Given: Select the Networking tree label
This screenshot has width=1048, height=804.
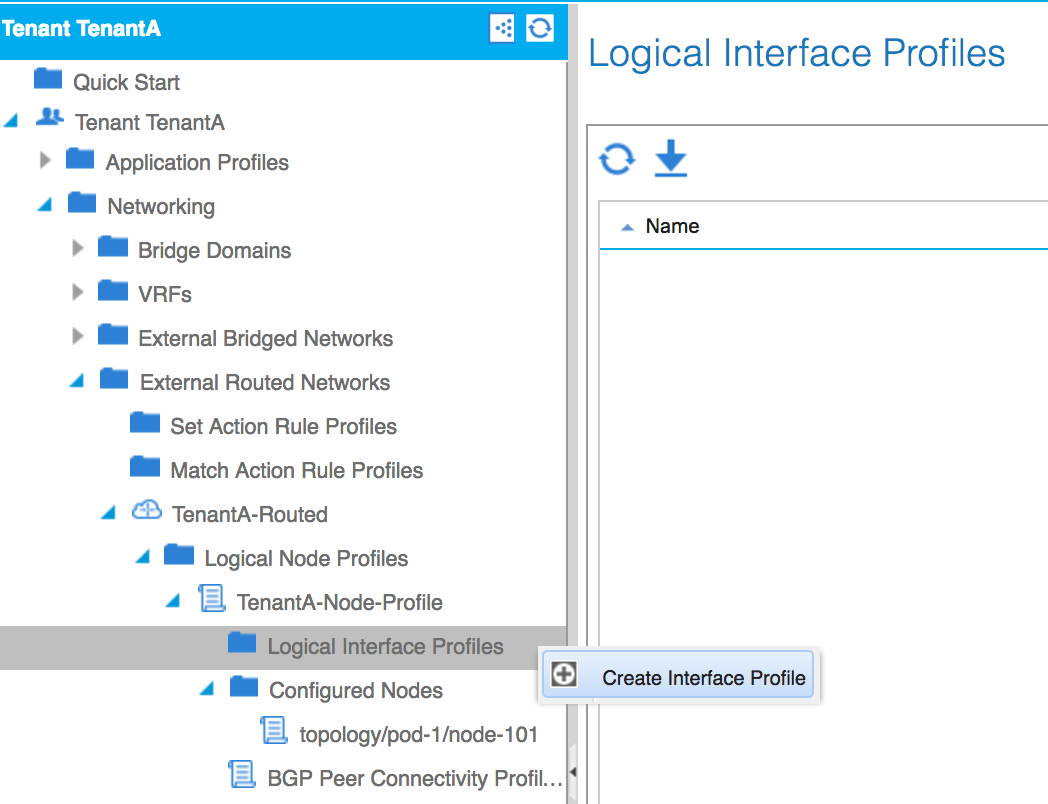Looking at the screenshot, I should point(161,207).
